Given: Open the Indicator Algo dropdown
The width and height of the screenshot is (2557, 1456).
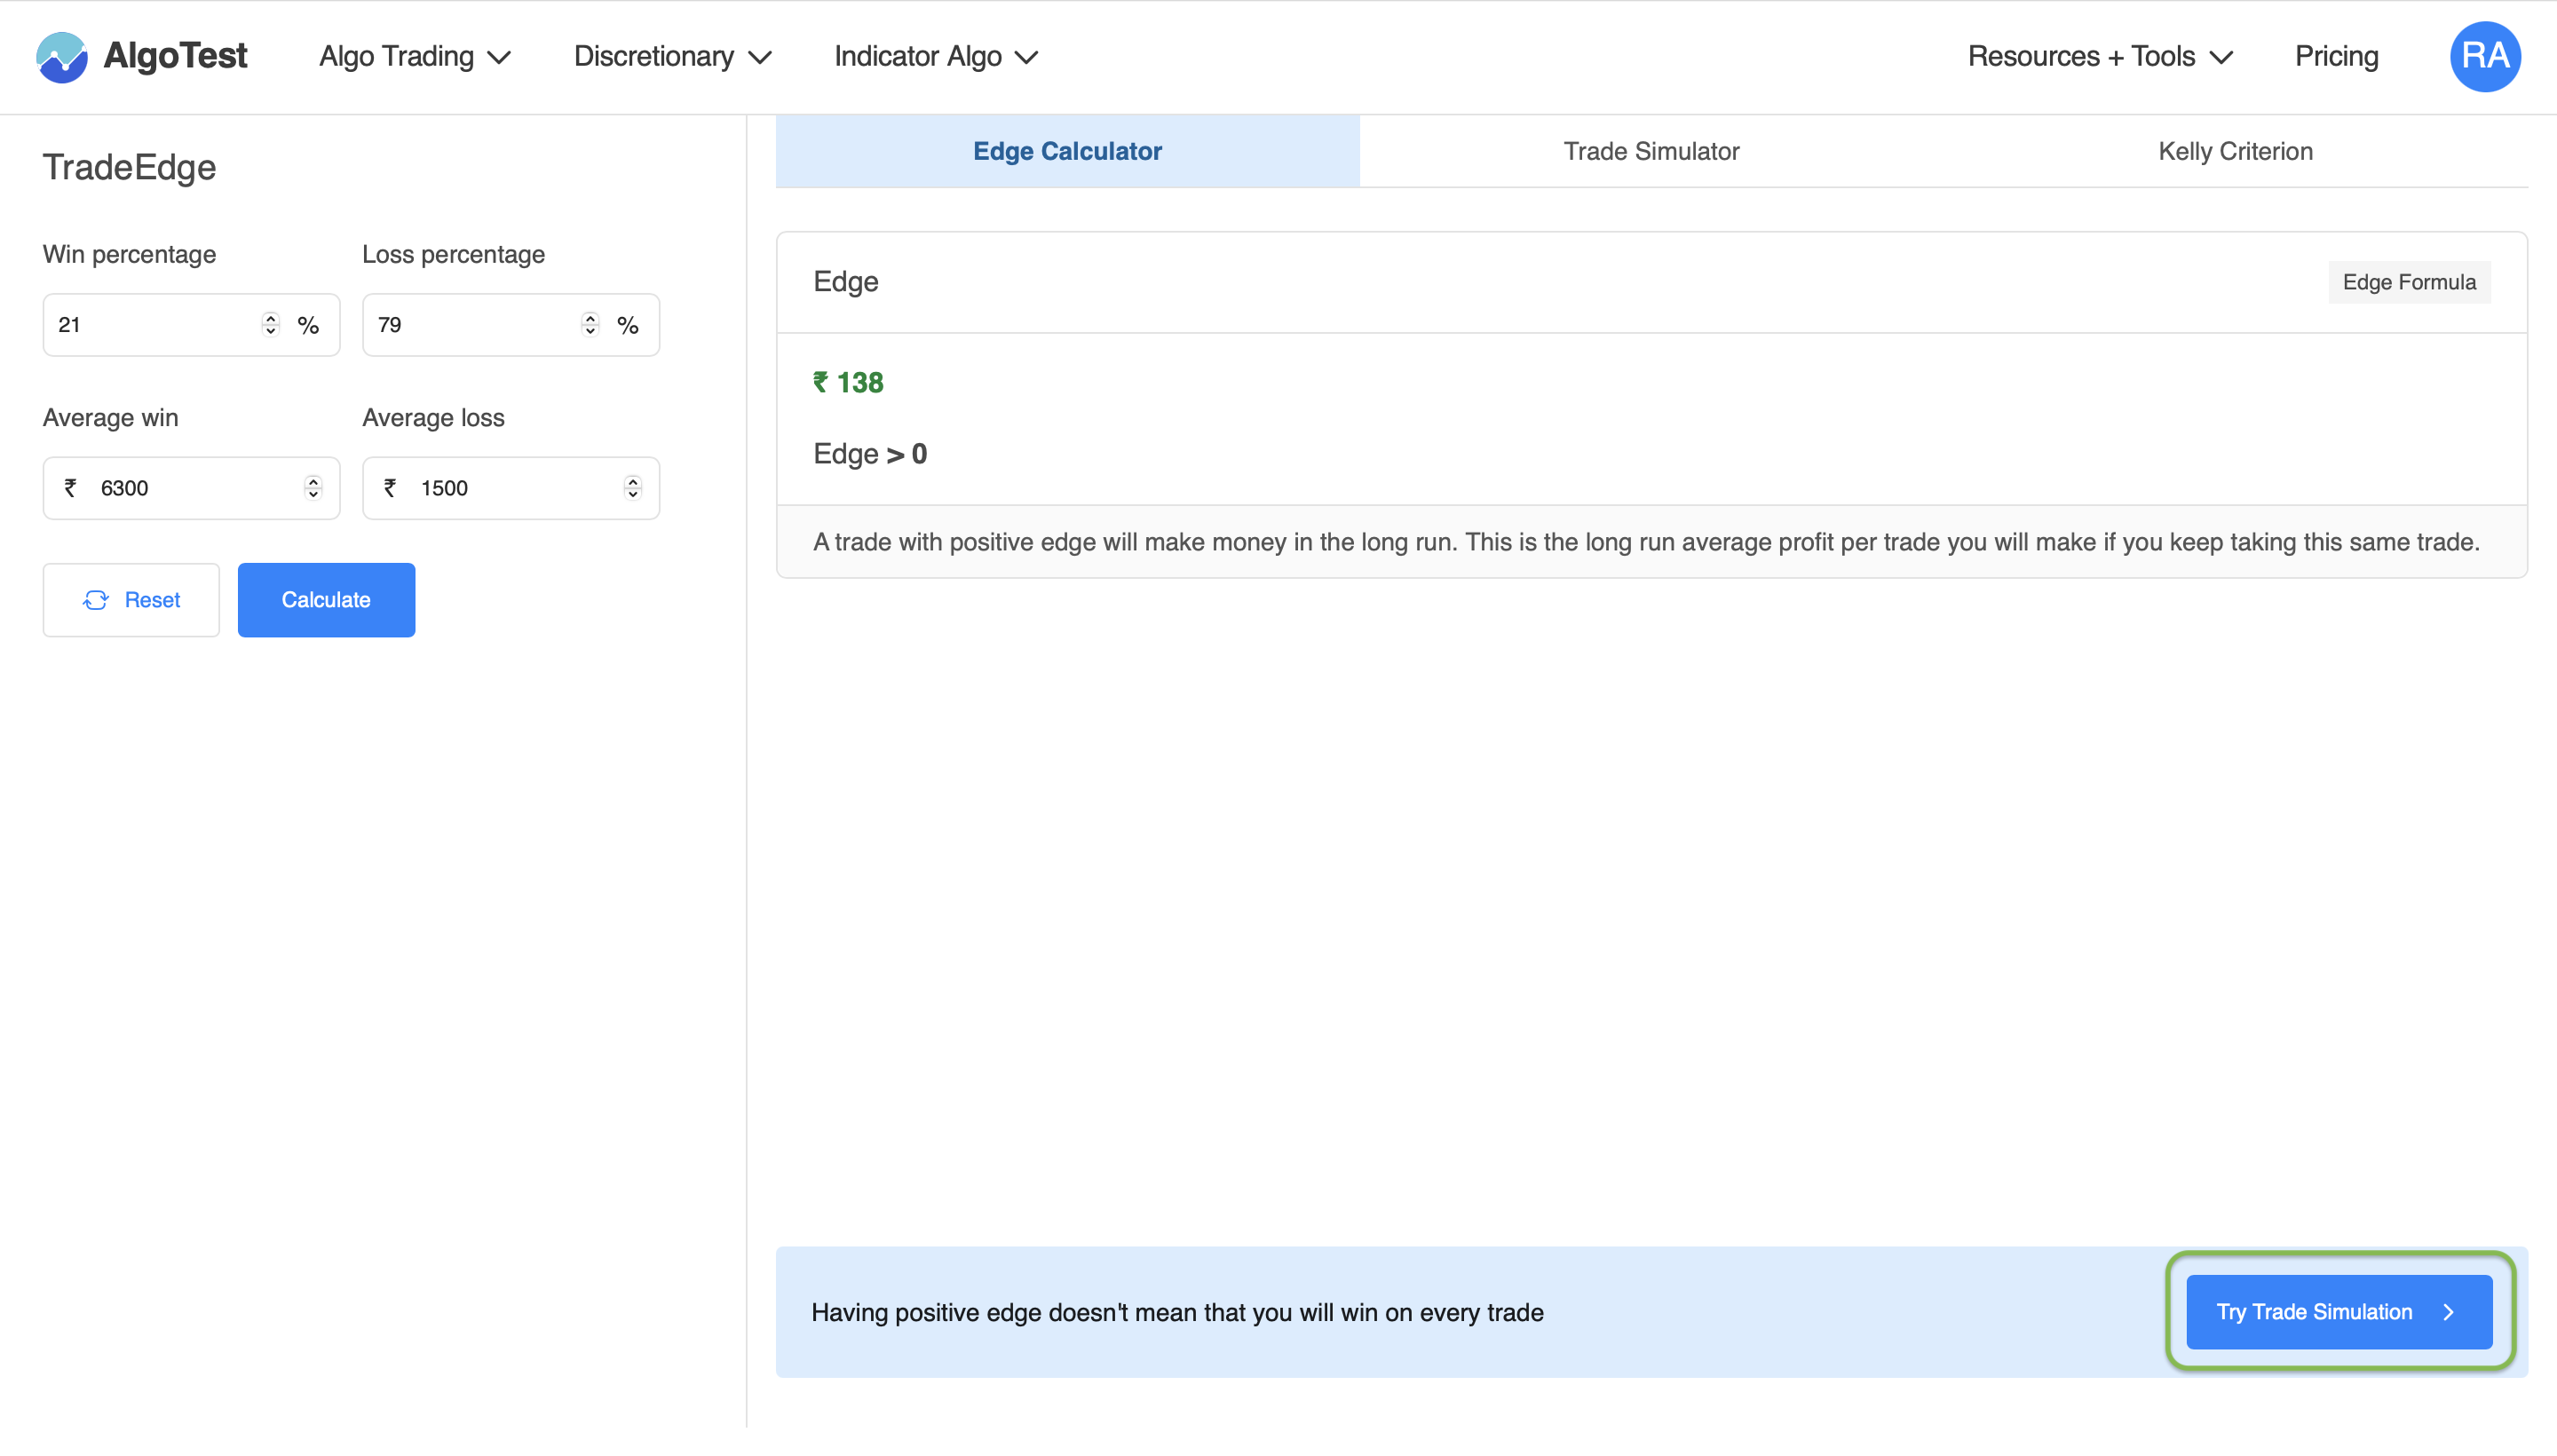Looking at the screenshot, I should tap(936, 57).
